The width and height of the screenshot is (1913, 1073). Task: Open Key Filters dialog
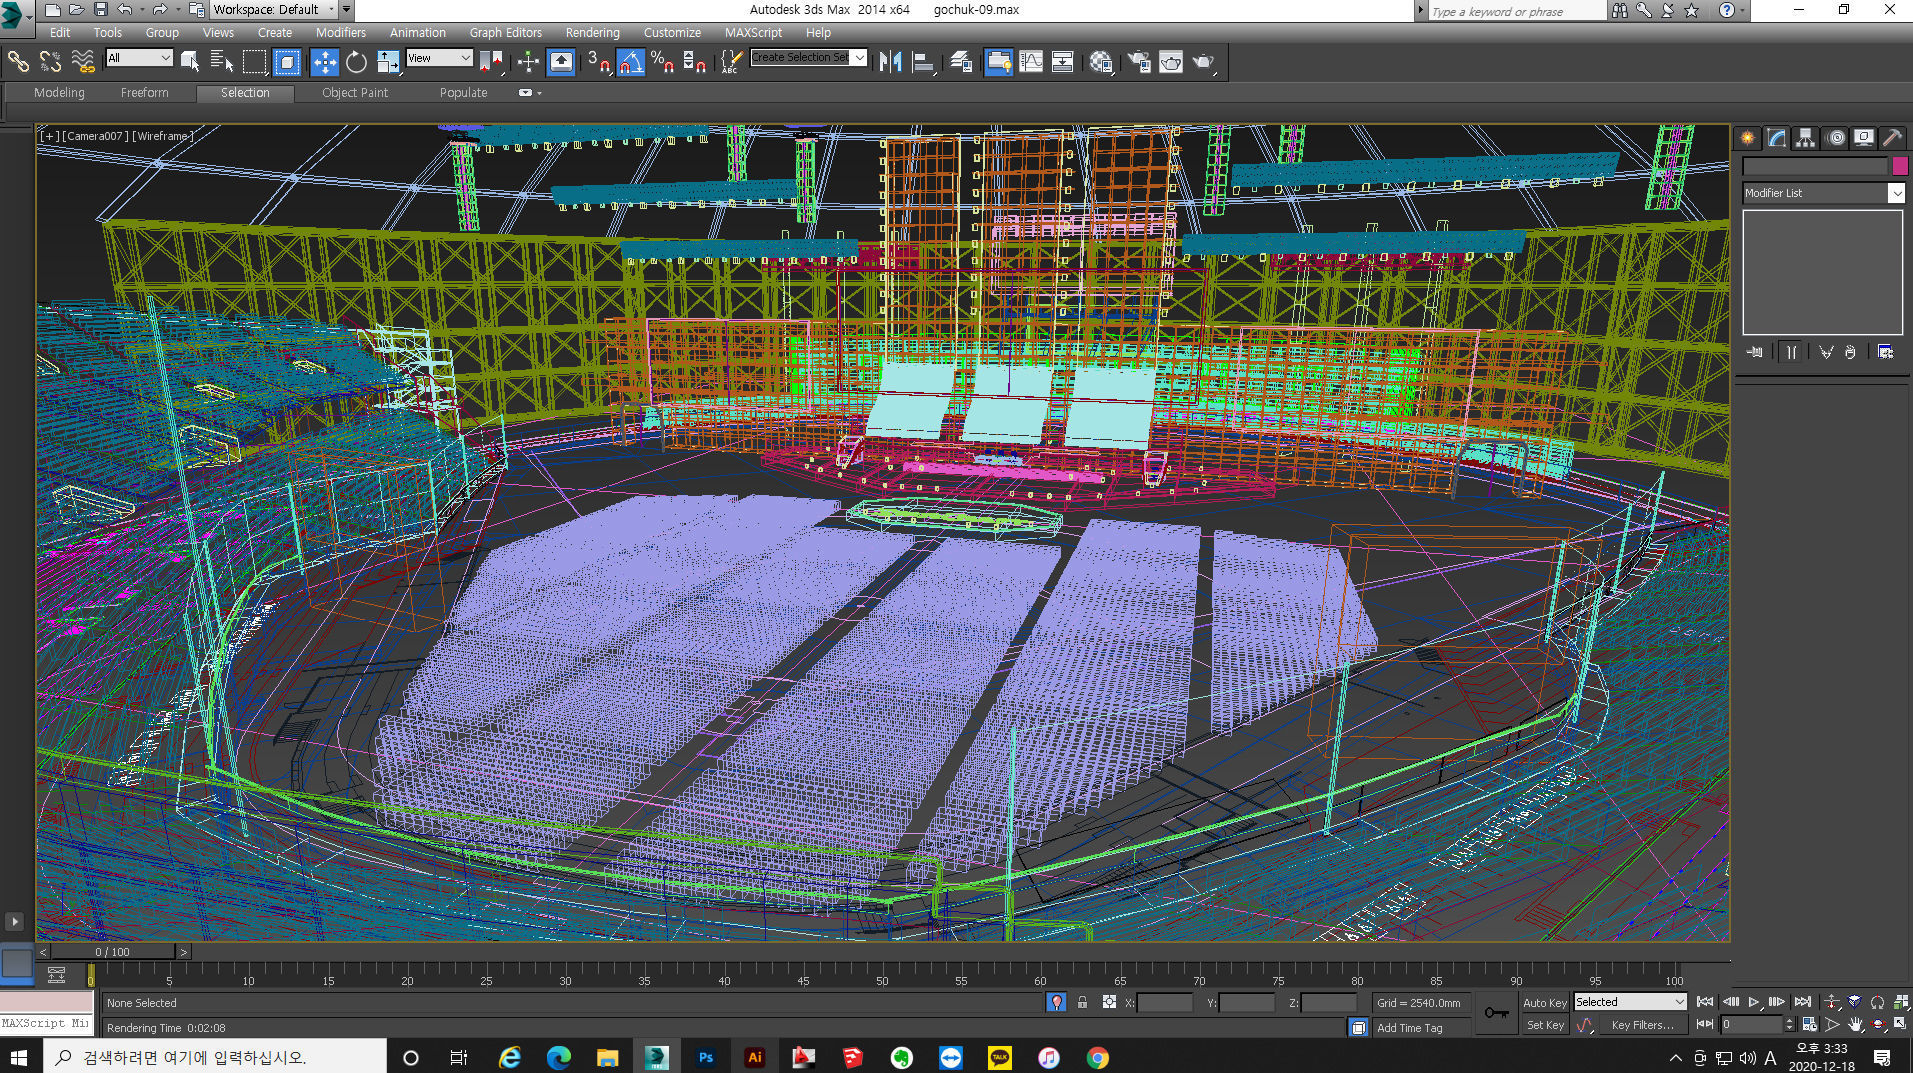pos(1641,1025)
